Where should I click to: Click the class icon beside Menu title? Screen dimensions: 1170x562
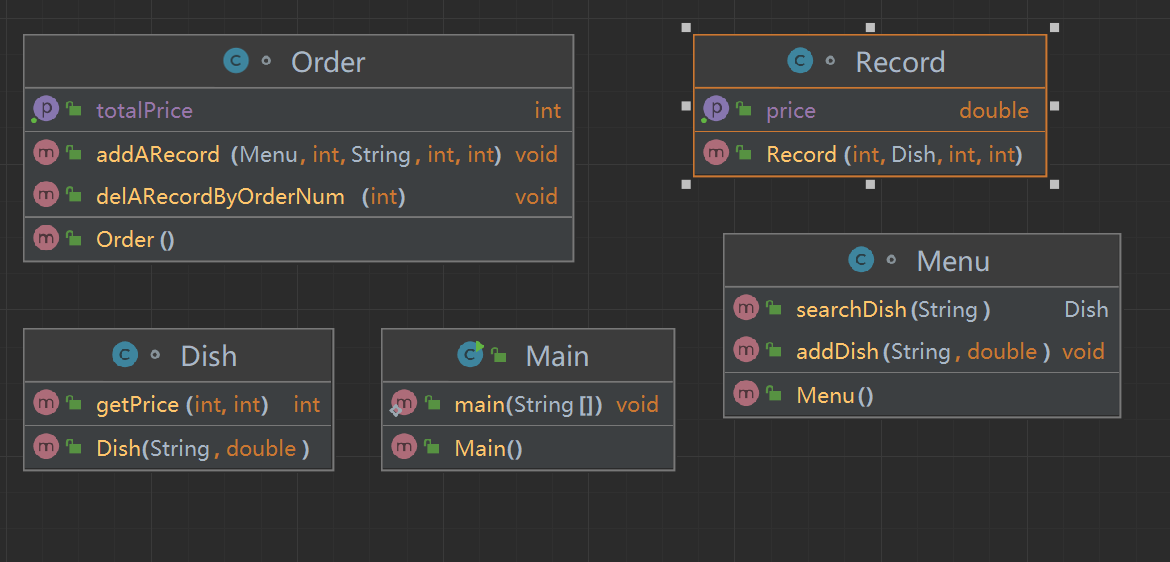[x=861, y=261]
